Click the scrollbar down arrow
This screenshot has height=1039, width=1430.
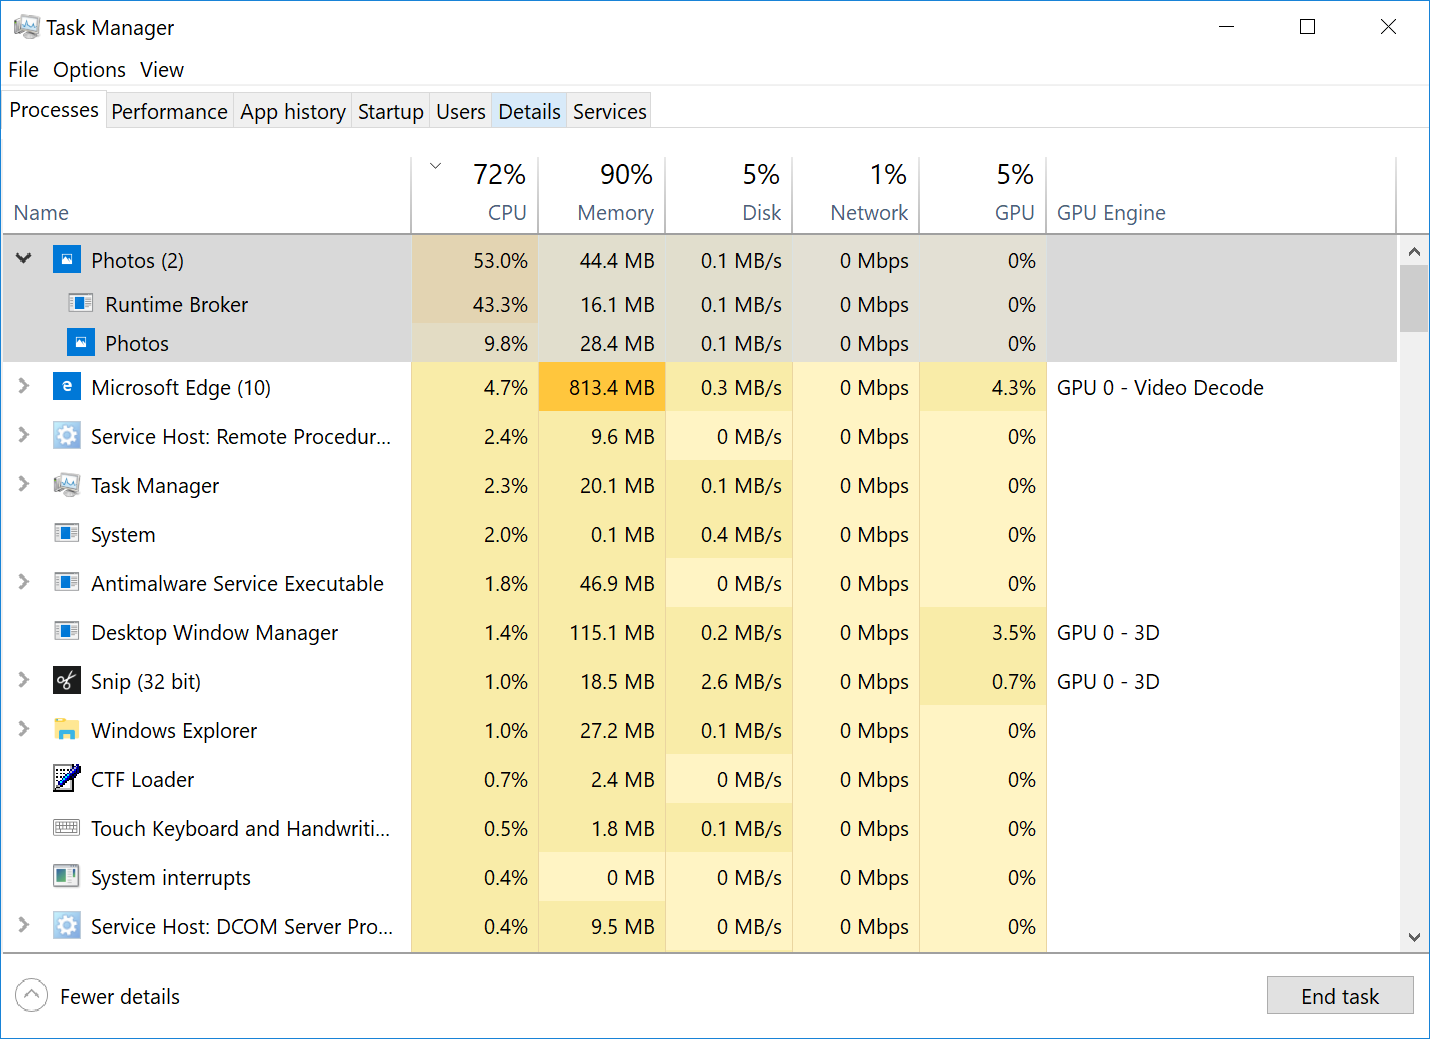point(1414,937)
